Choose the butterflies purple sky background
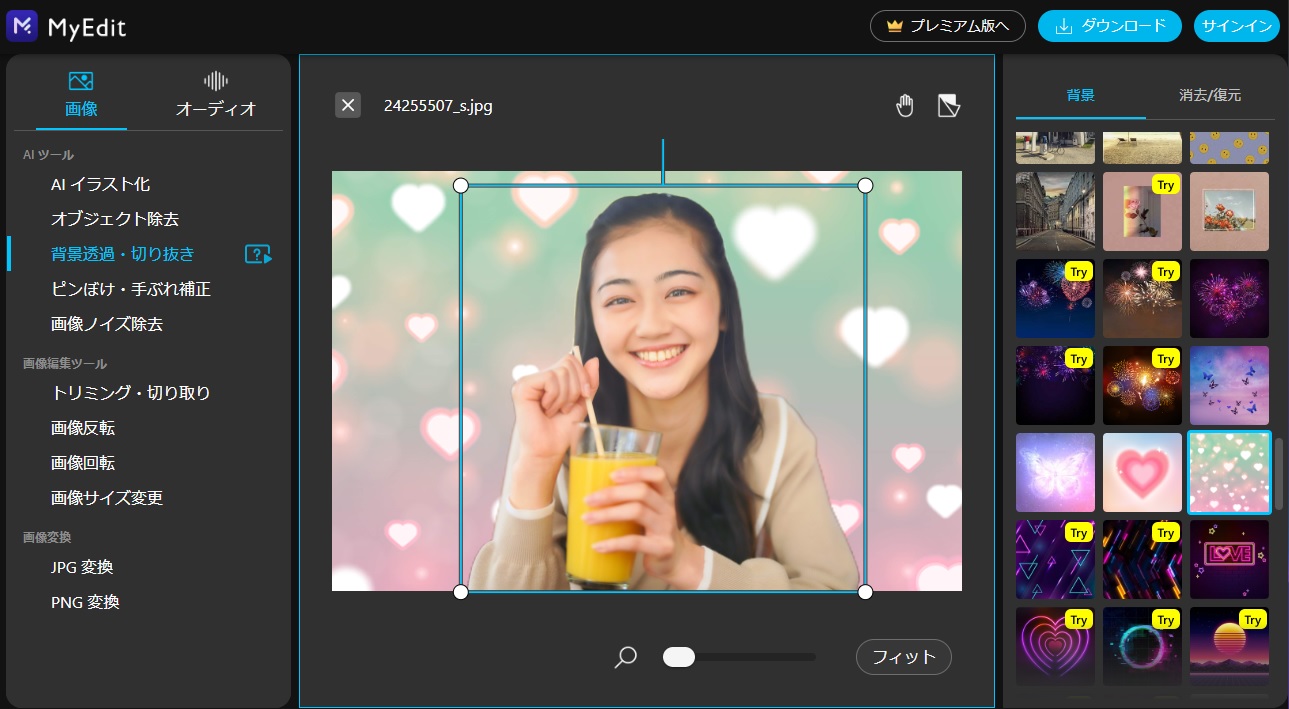Screen dimensions: 1289x709 coord(1229,385)
